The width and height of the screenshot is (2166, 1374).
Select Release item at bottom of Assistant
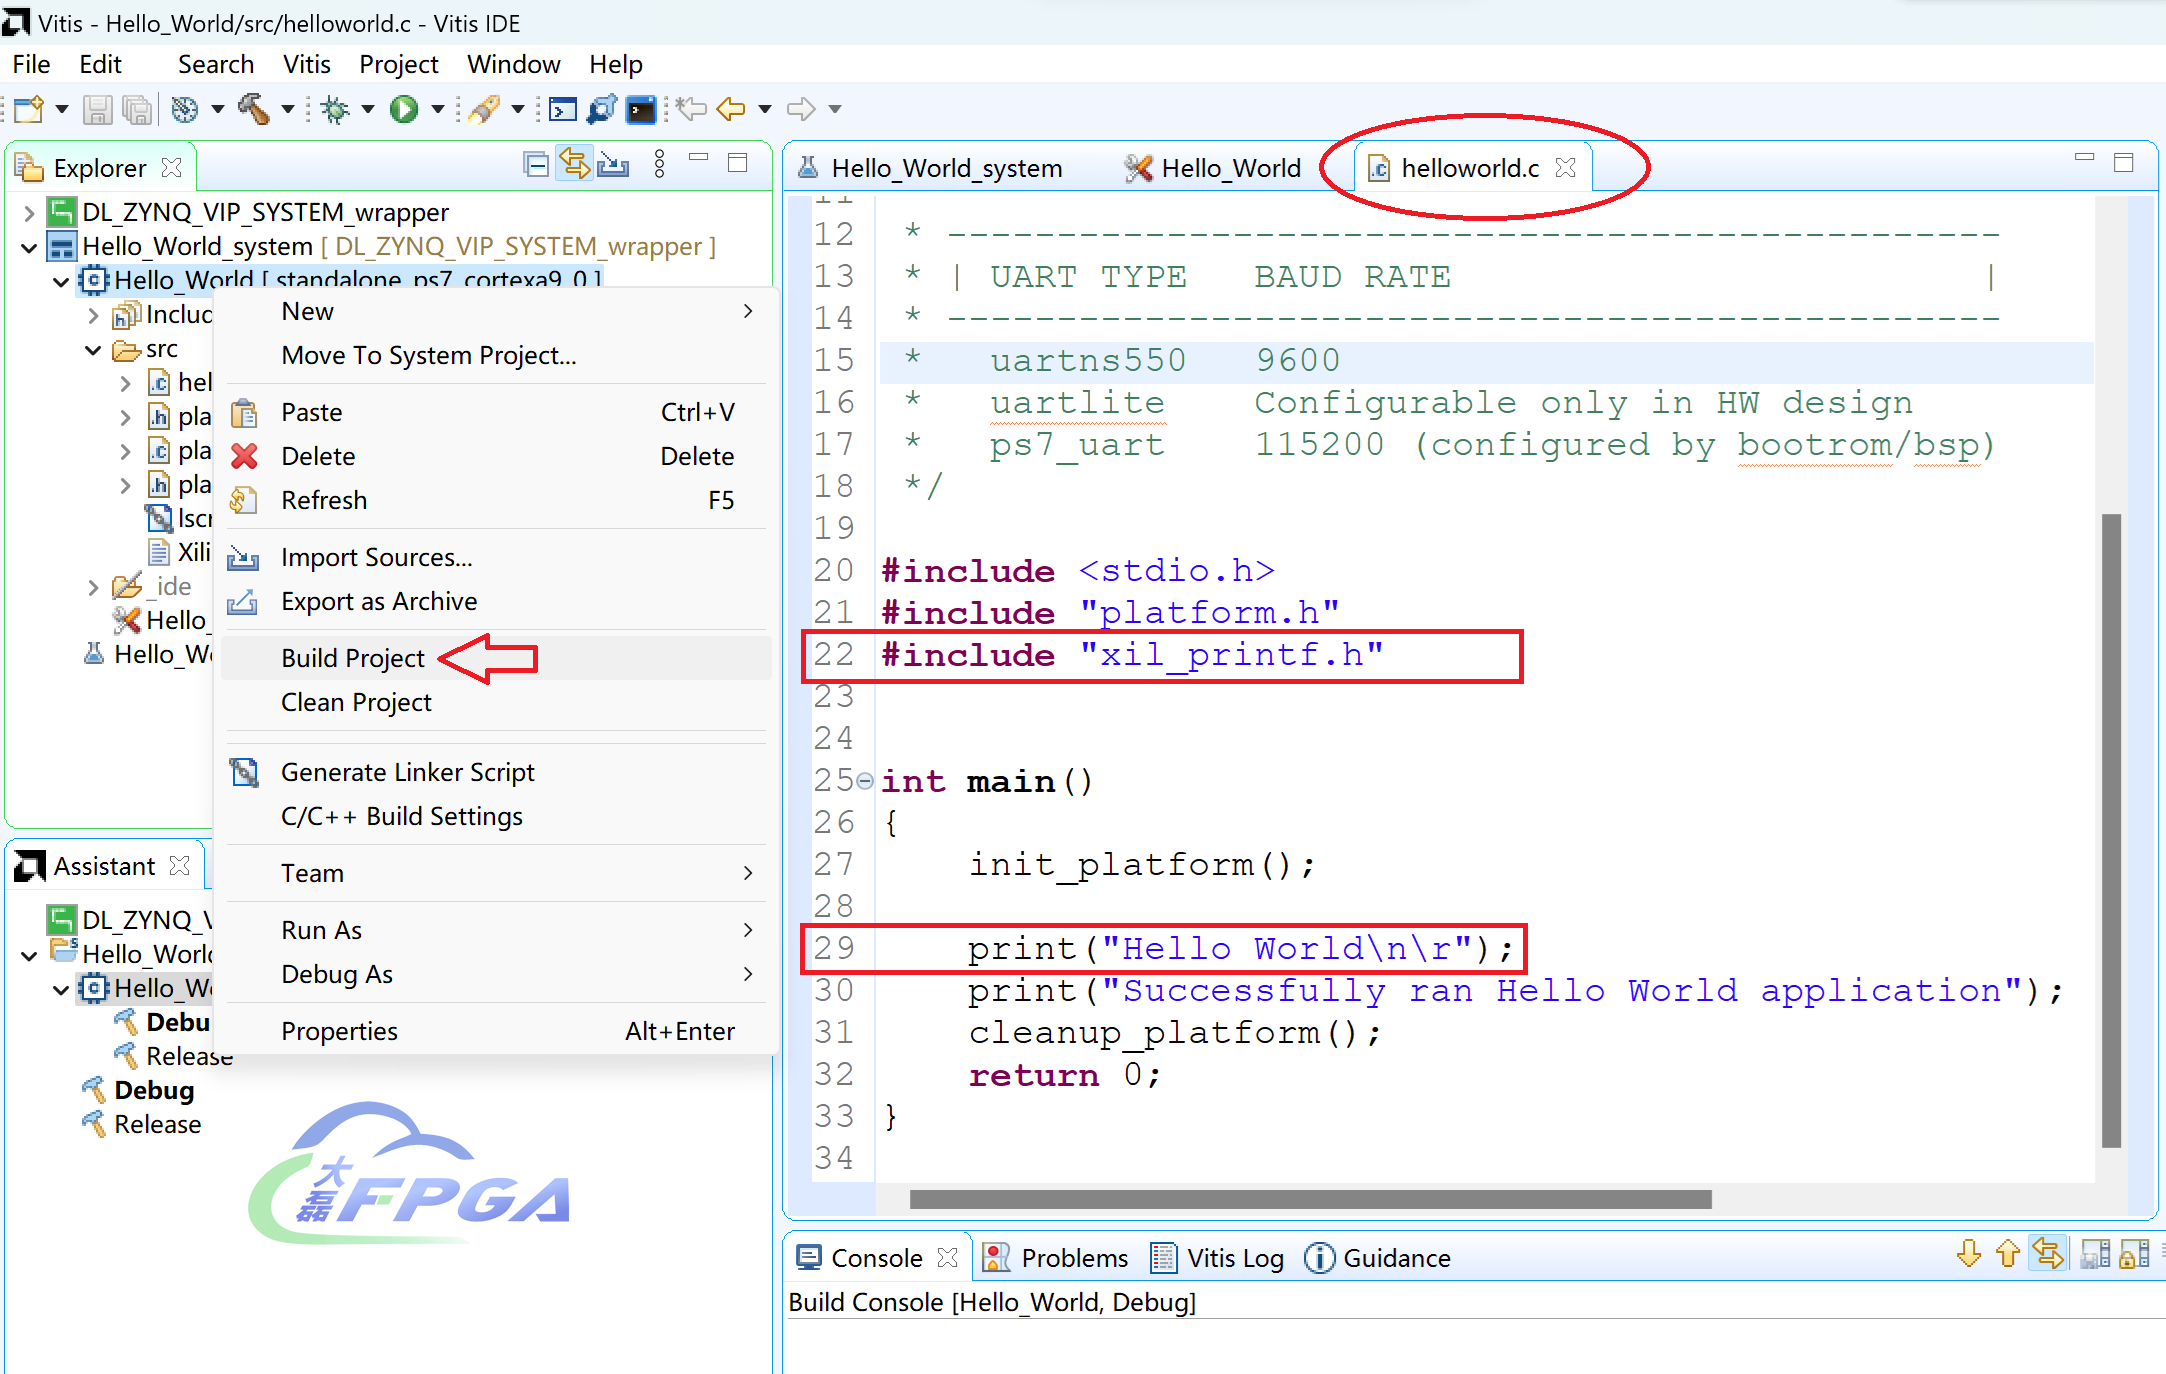pyautogui.click(x=141, y=1124)
